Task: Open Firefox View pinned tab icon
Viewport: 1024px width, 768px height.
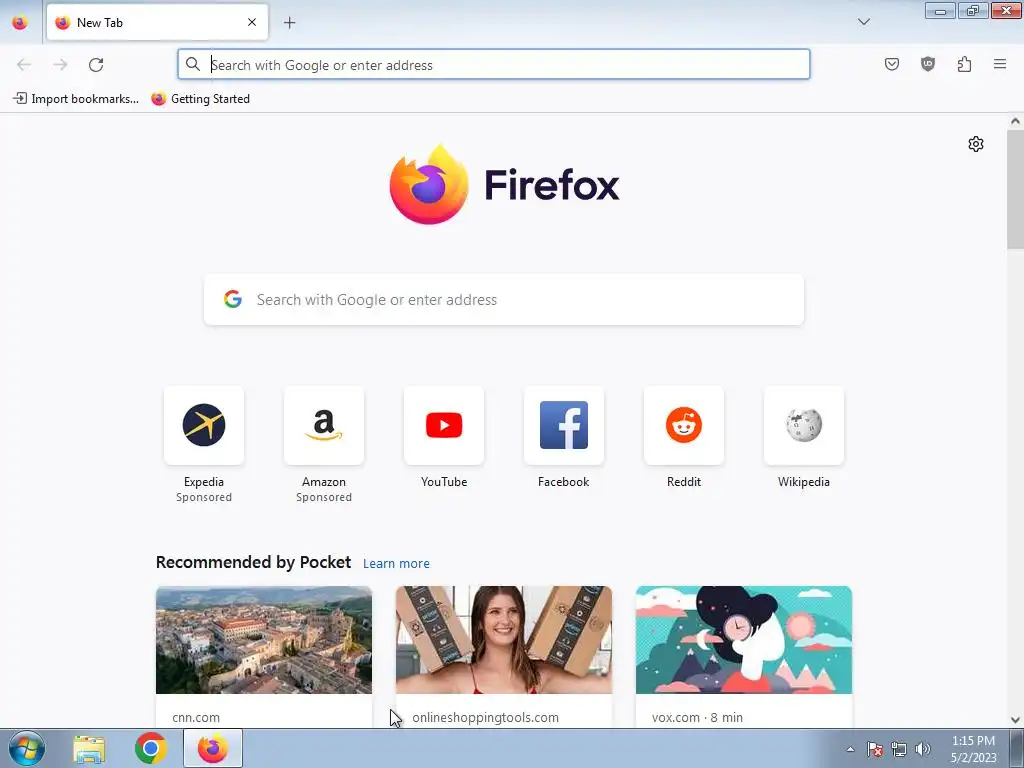Action: pyautogui.click(x=20, y=23)
